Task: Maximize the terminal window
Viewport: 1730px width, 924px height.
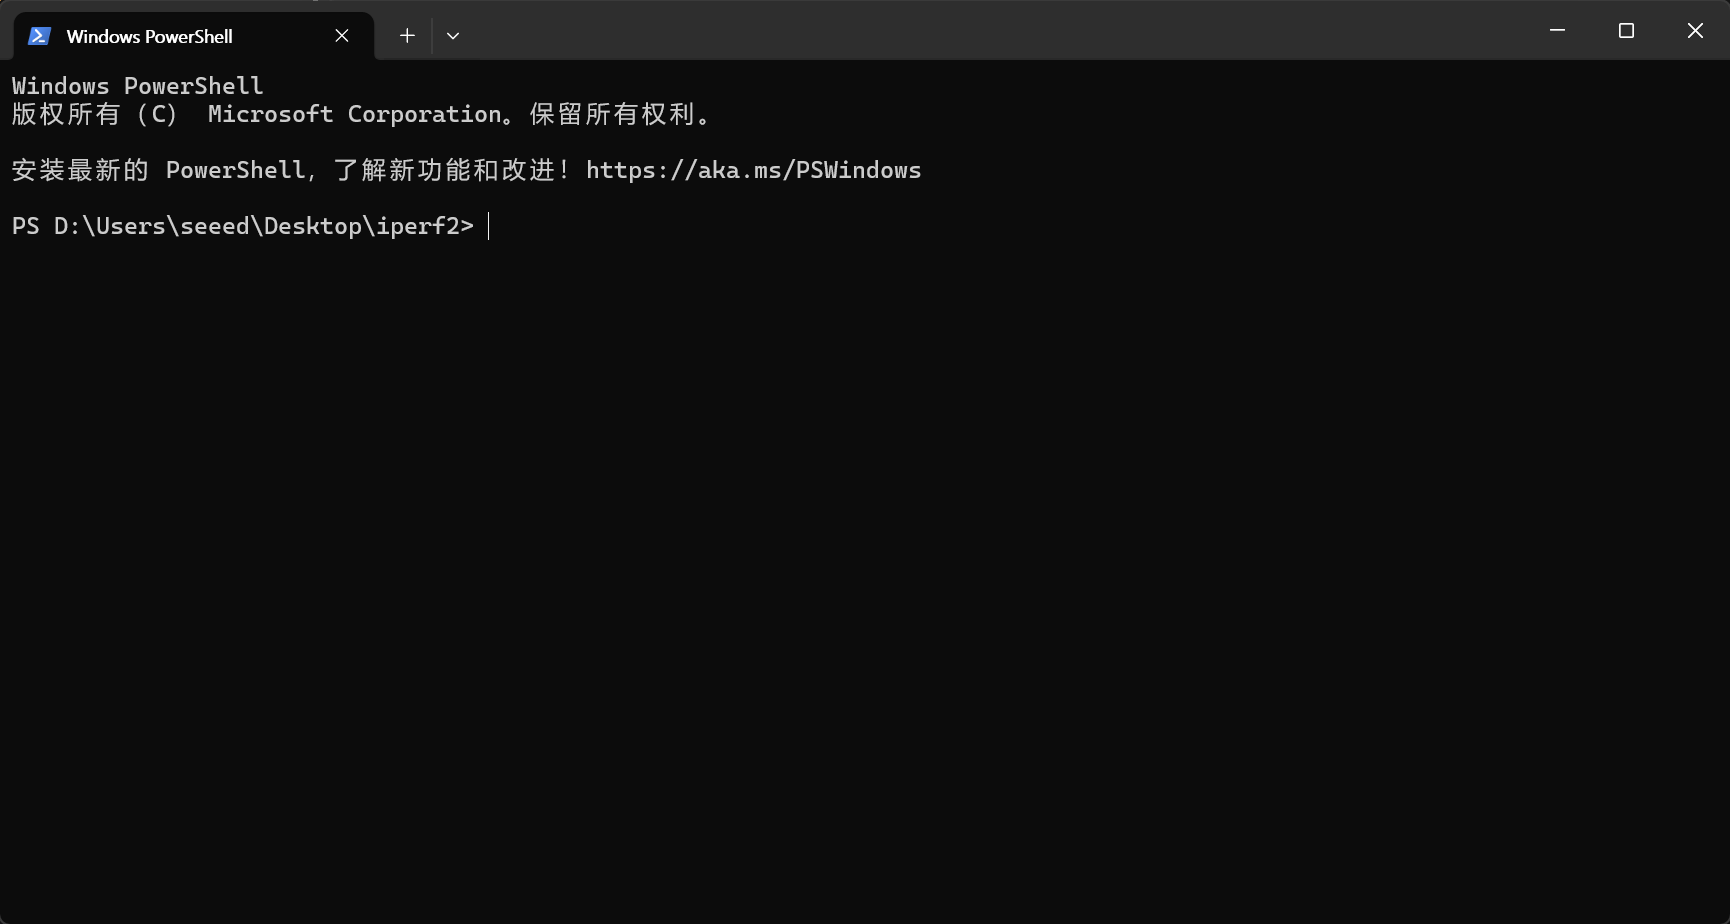Action: pyautogui.click(x=1626, y=31)
